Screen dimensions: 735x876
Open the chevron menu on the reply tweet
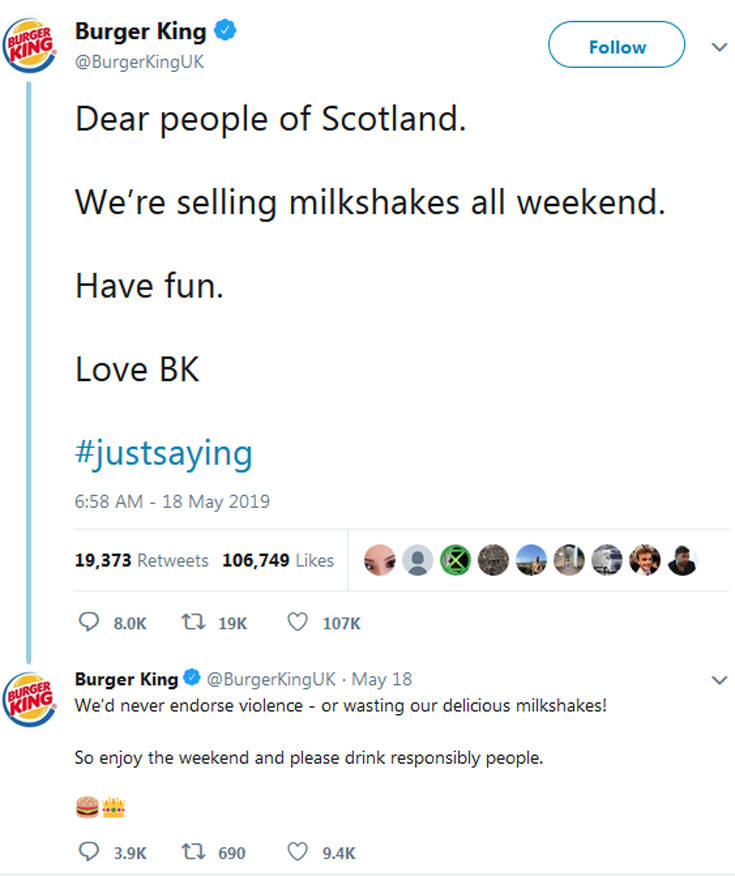click(716, 679)
